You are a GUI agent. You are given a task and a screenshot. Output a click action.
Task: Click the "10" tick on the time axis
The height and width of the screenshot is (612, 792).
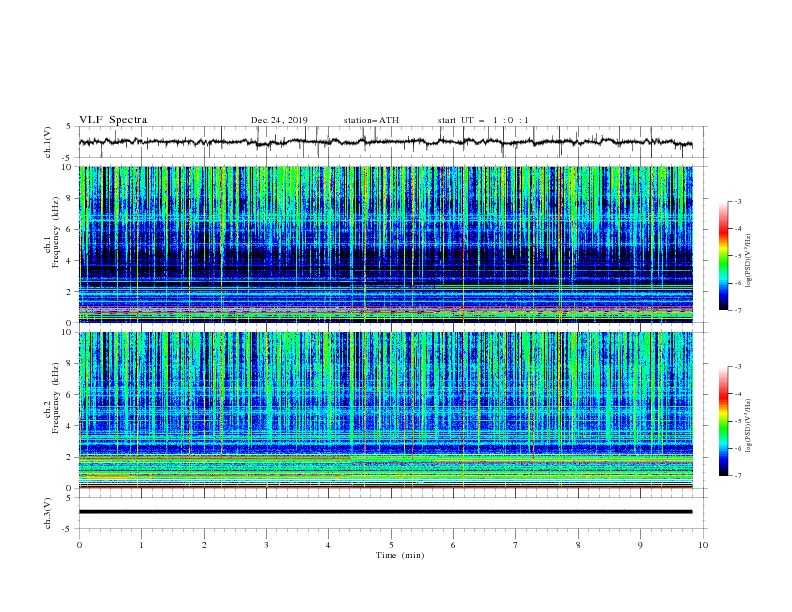(x=703, y=545)
